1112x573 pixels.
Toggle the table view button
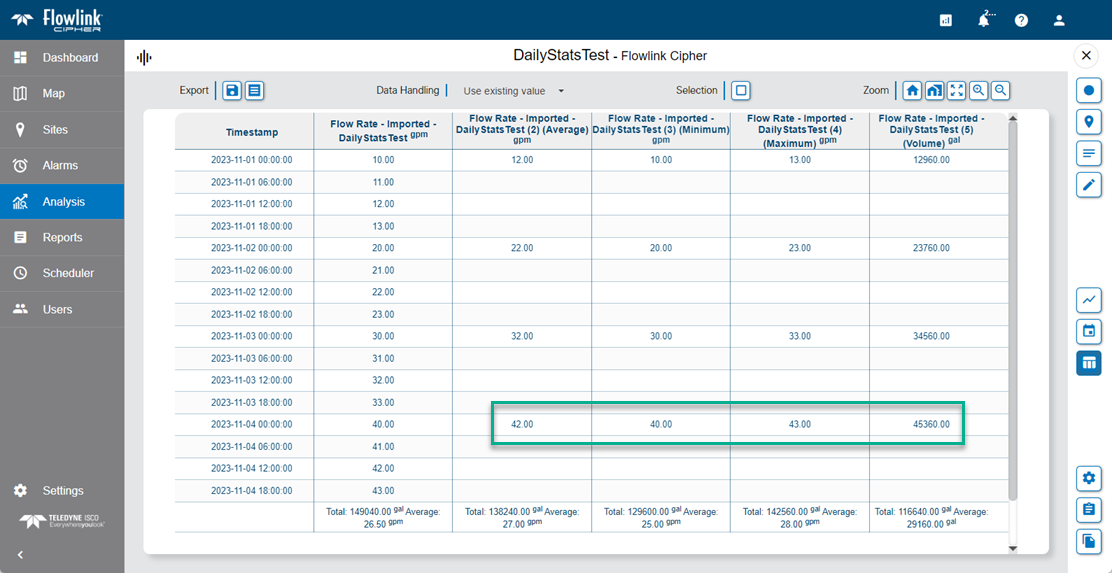pyautogui.click(x=1089, y=362)
